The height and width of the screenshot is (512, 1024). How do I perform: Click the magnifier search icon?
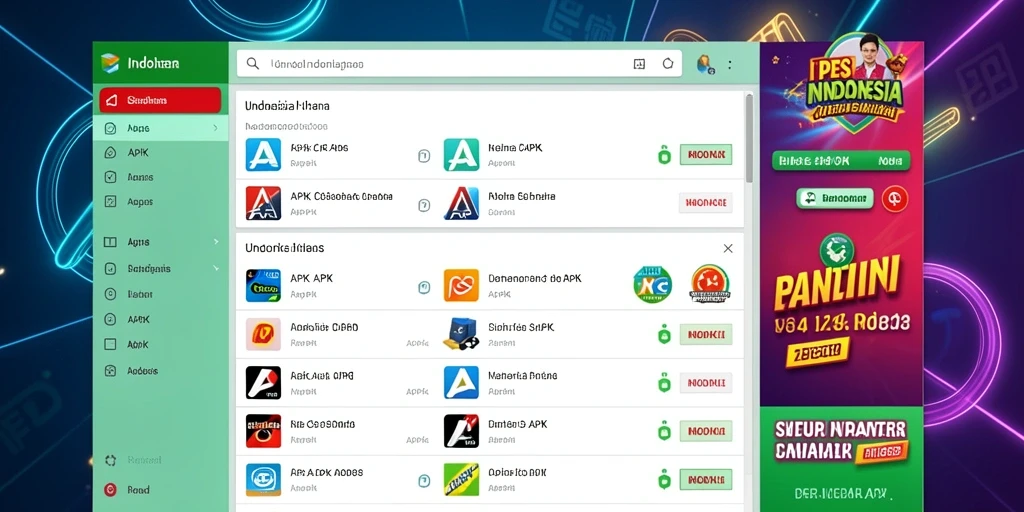coord(252,64)
